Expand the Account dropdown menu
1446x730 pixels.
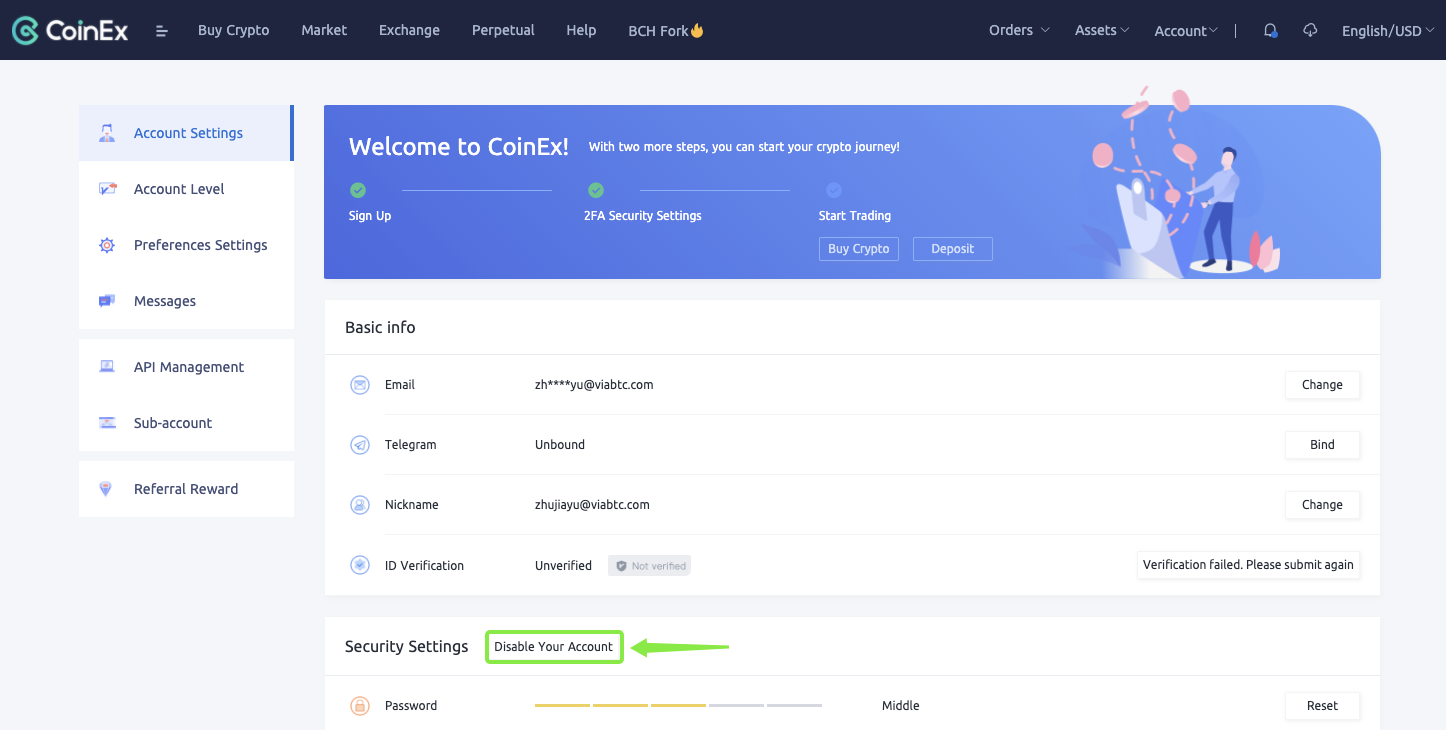point(1185,31)
